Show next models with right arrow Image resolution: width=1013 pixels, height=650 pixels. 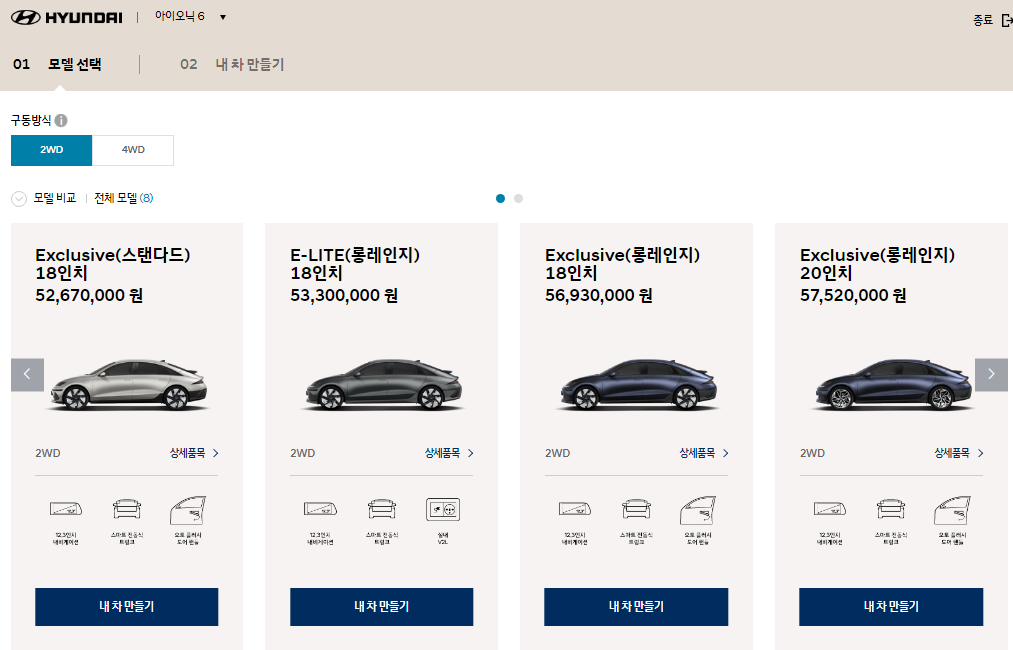991,374
